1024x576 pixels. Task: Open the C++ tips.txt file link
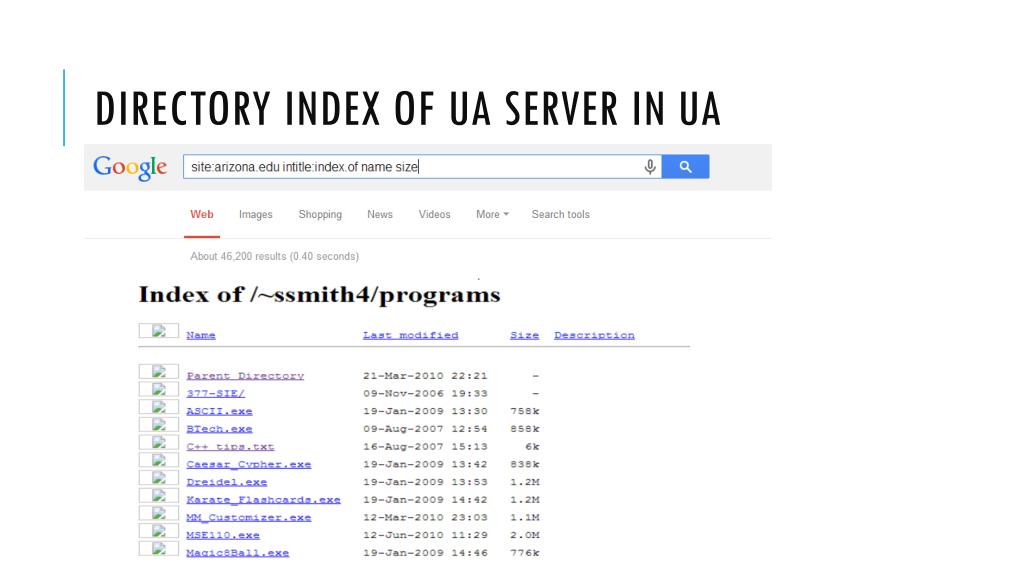click(x=230, y=447)
